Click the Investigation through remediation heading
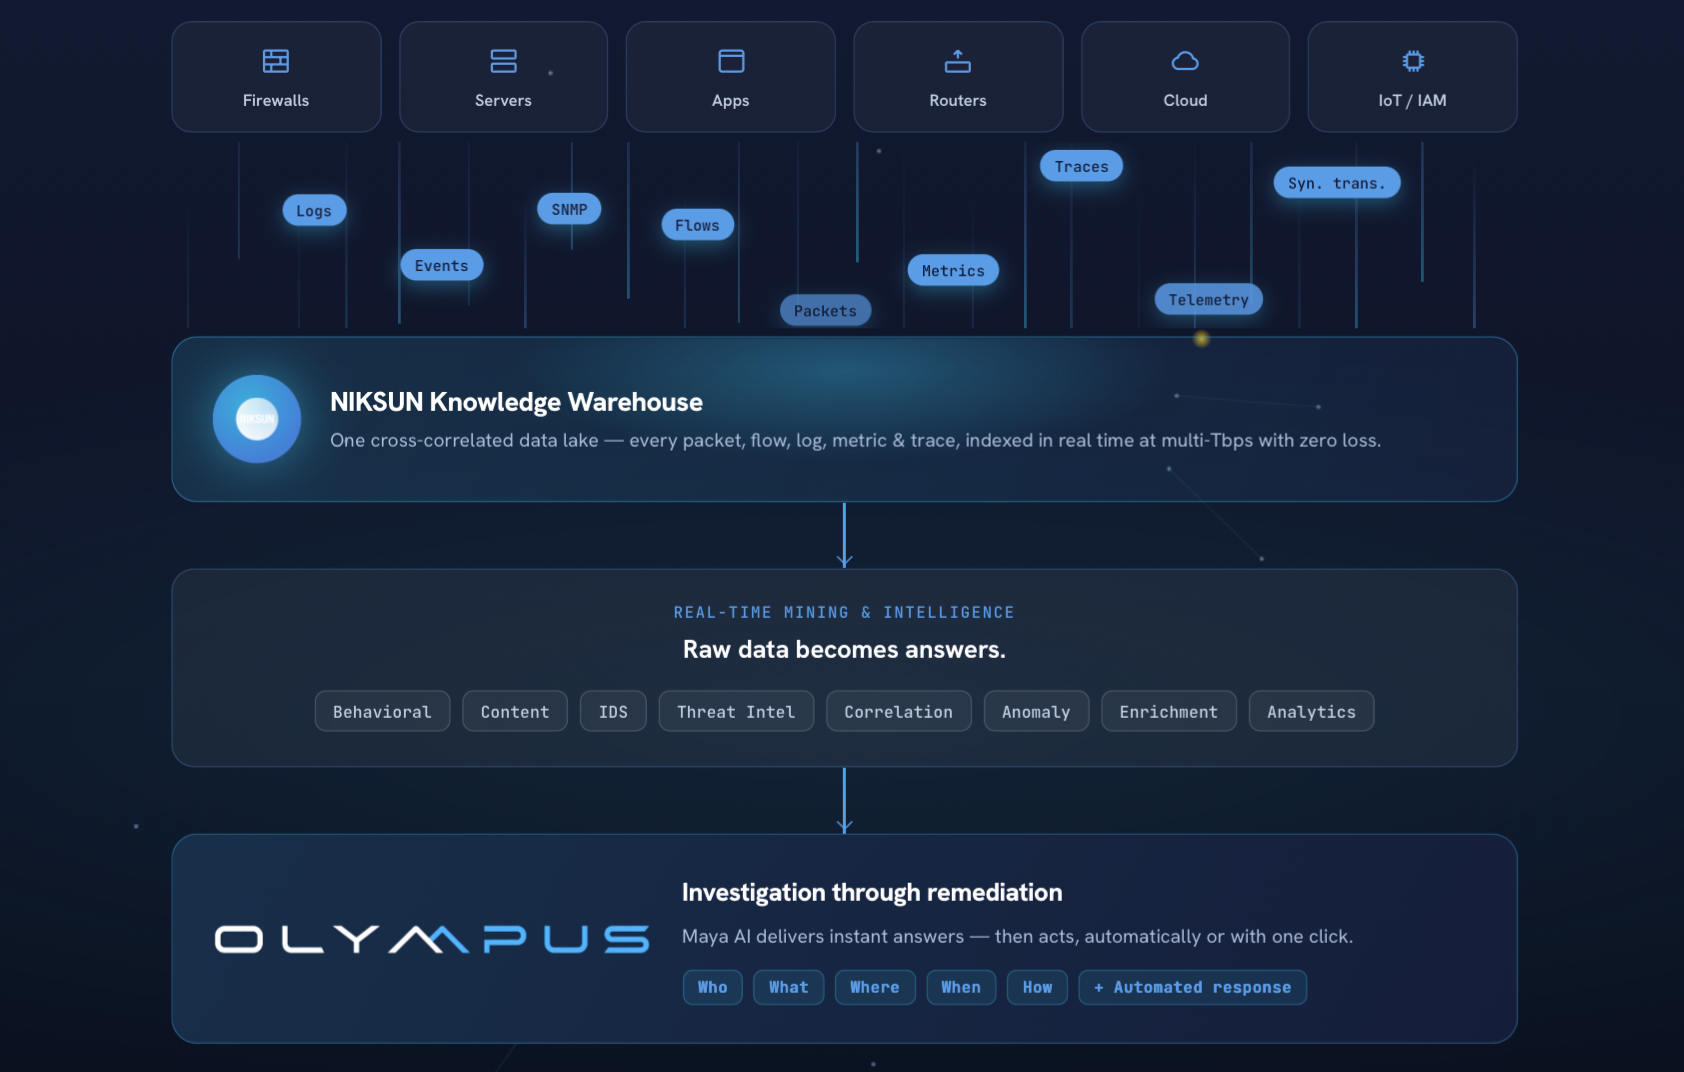 tap(872, 892)
